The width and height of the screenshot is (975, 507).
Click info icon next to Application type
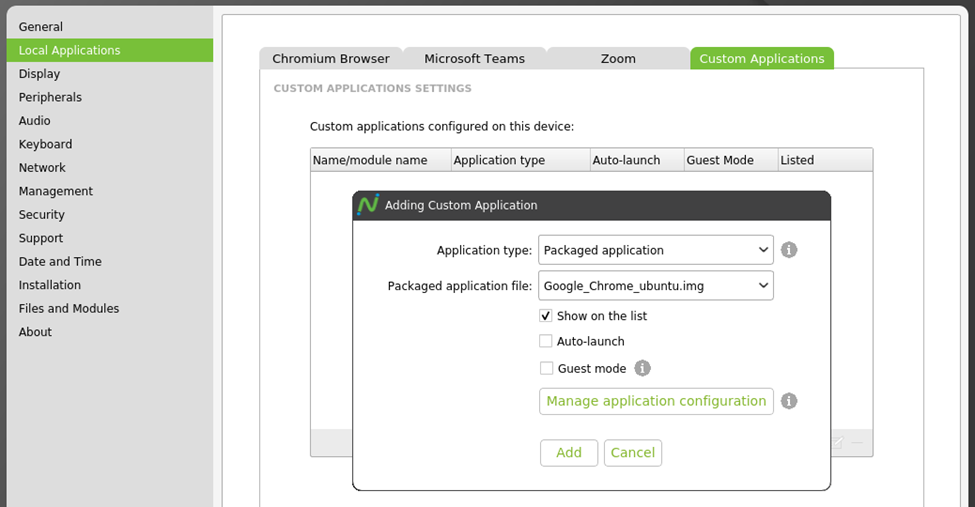[788, 250]
